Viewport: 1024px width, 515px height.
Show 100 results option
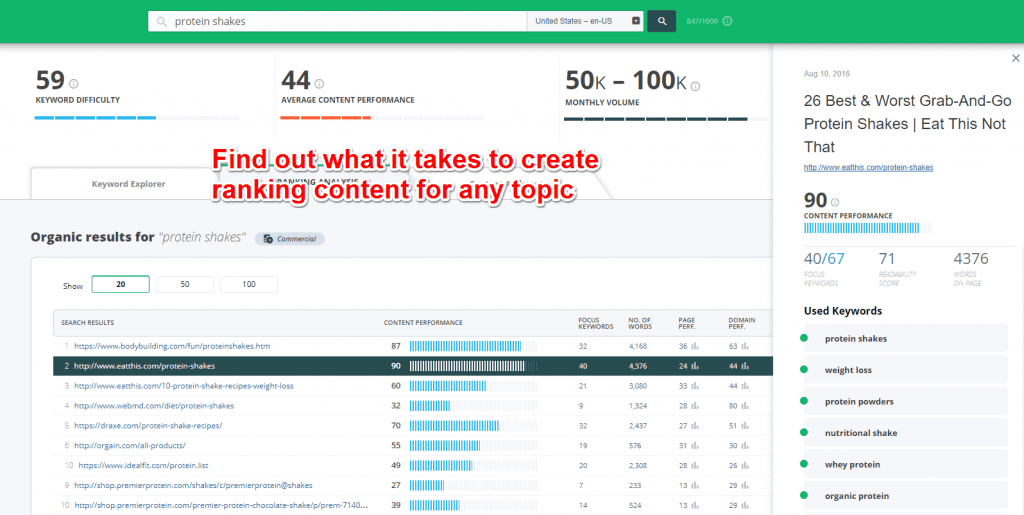tap(248, 285)
